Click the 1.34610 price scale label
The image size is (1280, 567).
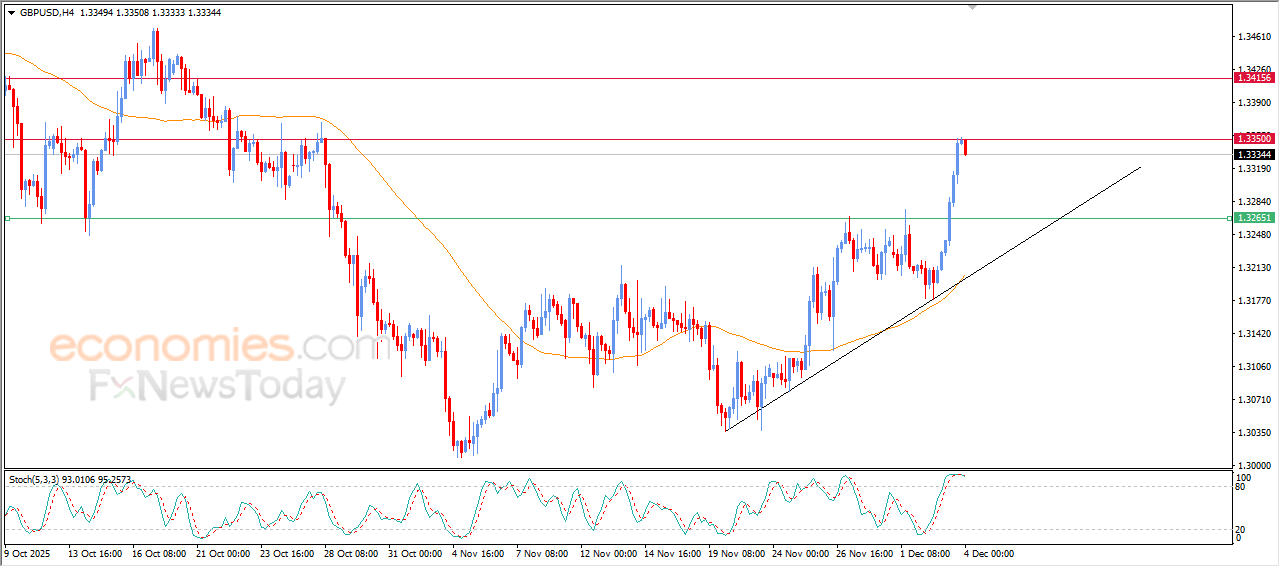click(1254, 37)
